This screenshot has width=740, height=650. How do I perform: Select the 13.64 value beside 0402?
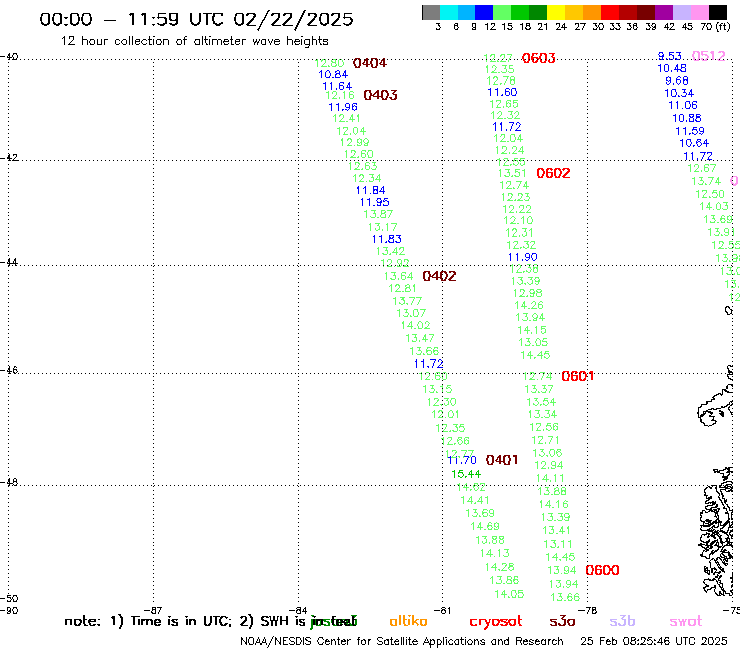tap(398, 276)
